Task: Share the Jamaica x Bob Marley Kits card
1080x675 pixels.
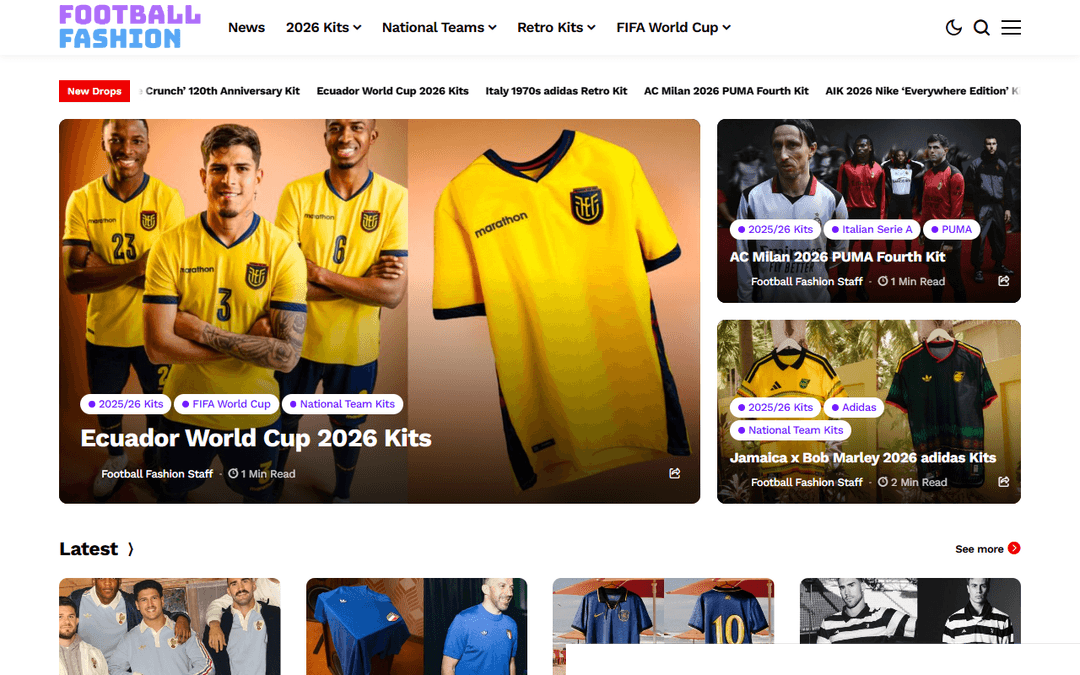Action: [x=1004, y=481]
